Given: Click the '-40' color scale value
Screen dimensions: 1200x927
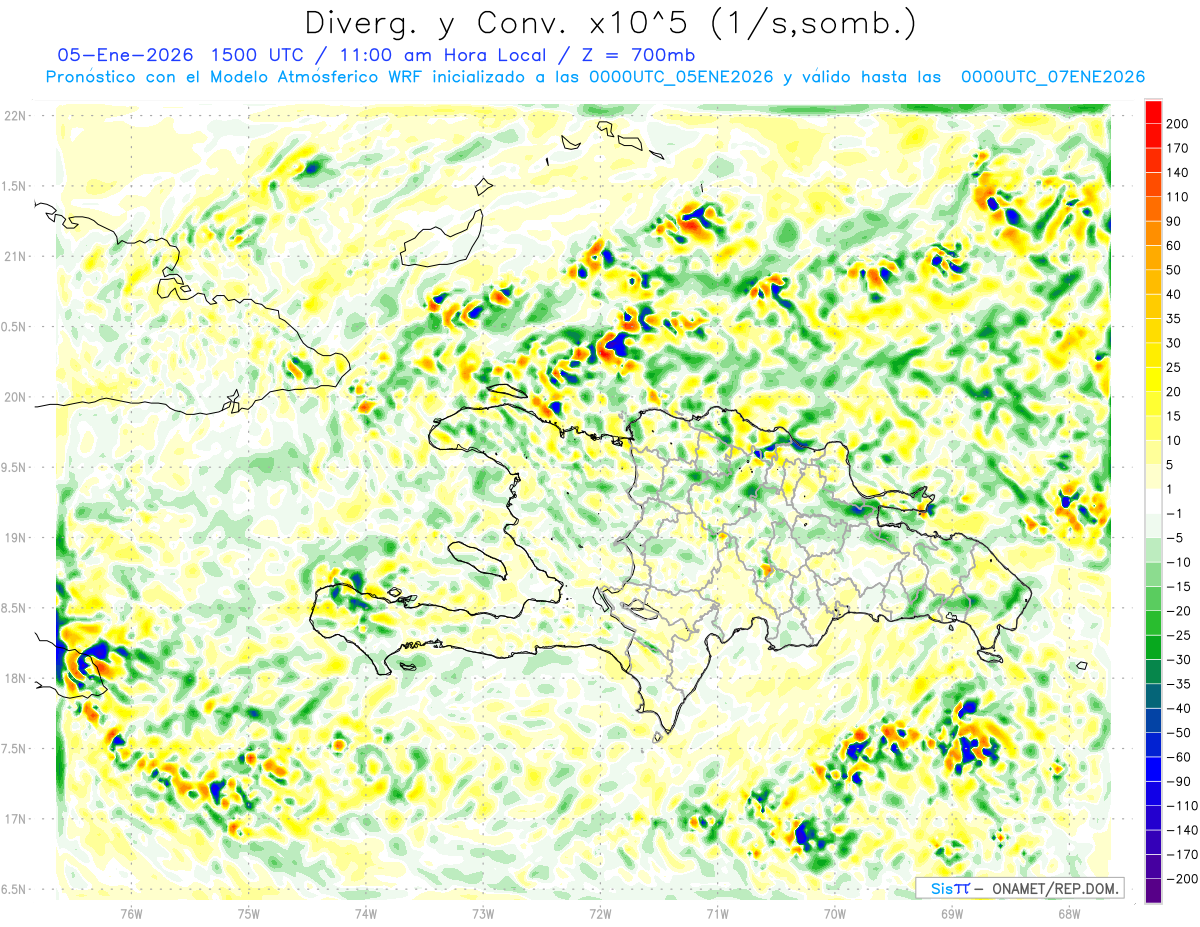Looking at the screenshot, I should tap(1178, 708).
